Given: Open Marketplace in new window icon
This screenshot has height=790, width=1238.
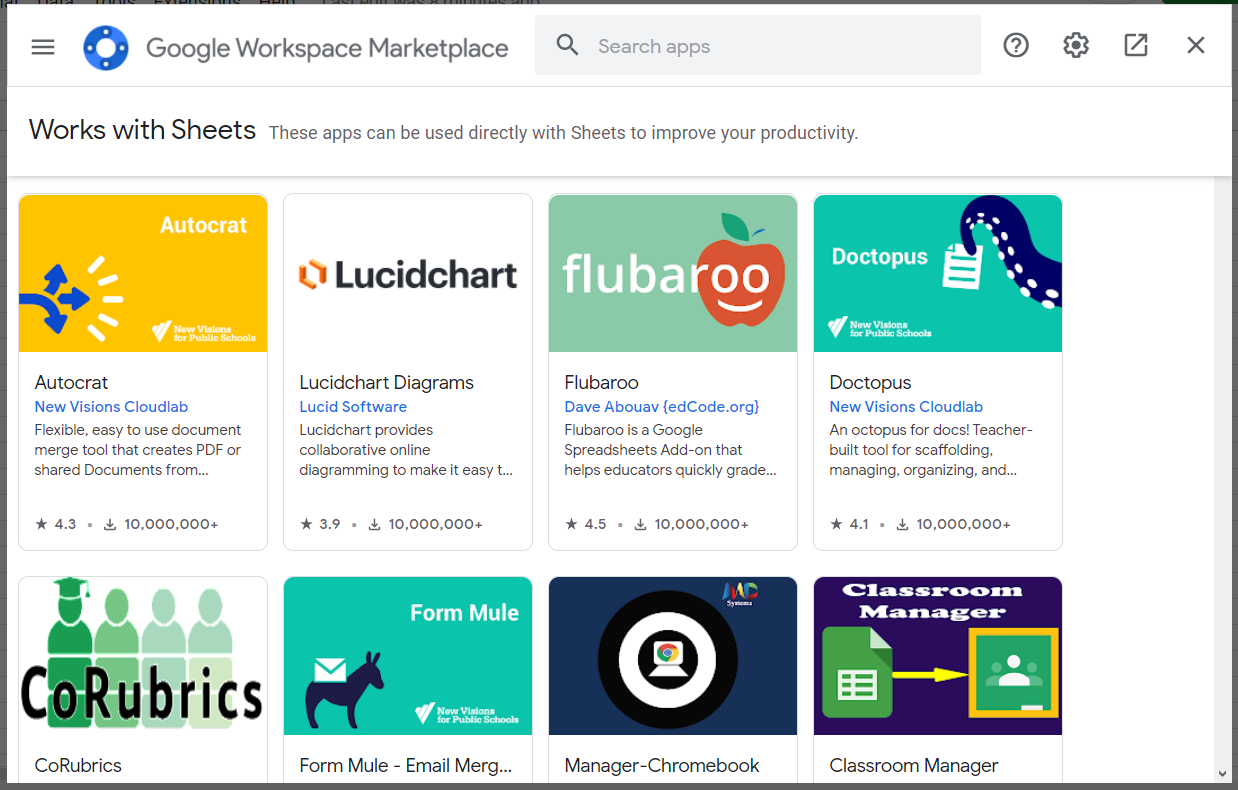Looking at the screenshot, I should pos(1136,45).
